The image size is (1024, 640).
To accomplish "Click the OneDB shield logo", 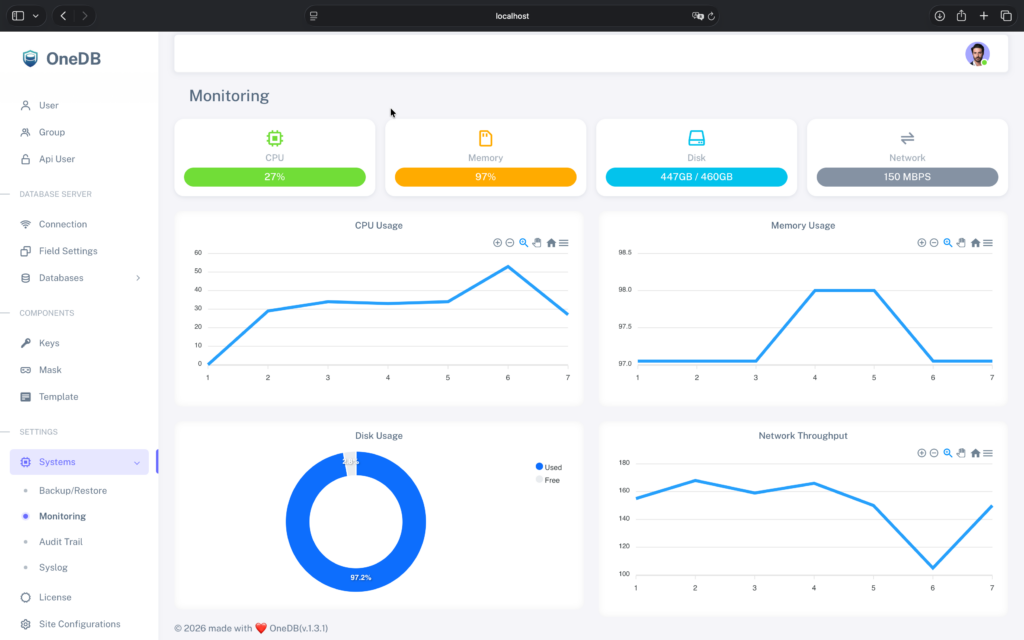I will (30, 58).
